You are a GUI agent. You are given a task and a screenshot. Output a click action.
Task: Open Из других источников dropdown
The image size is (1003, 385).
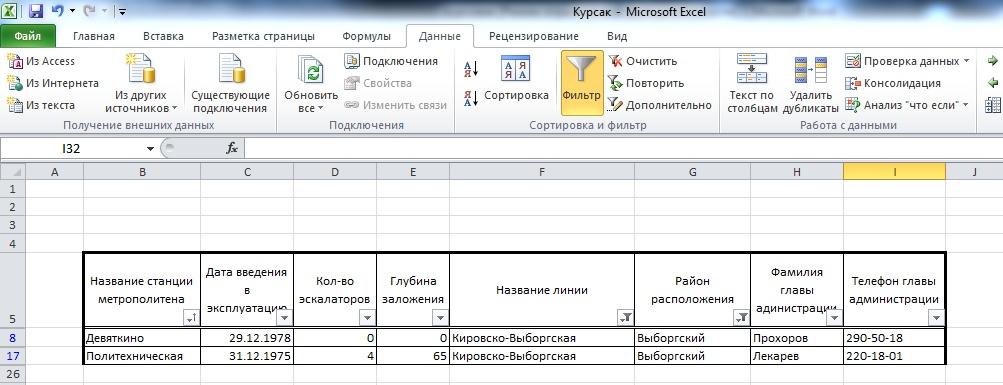point(141,84)
